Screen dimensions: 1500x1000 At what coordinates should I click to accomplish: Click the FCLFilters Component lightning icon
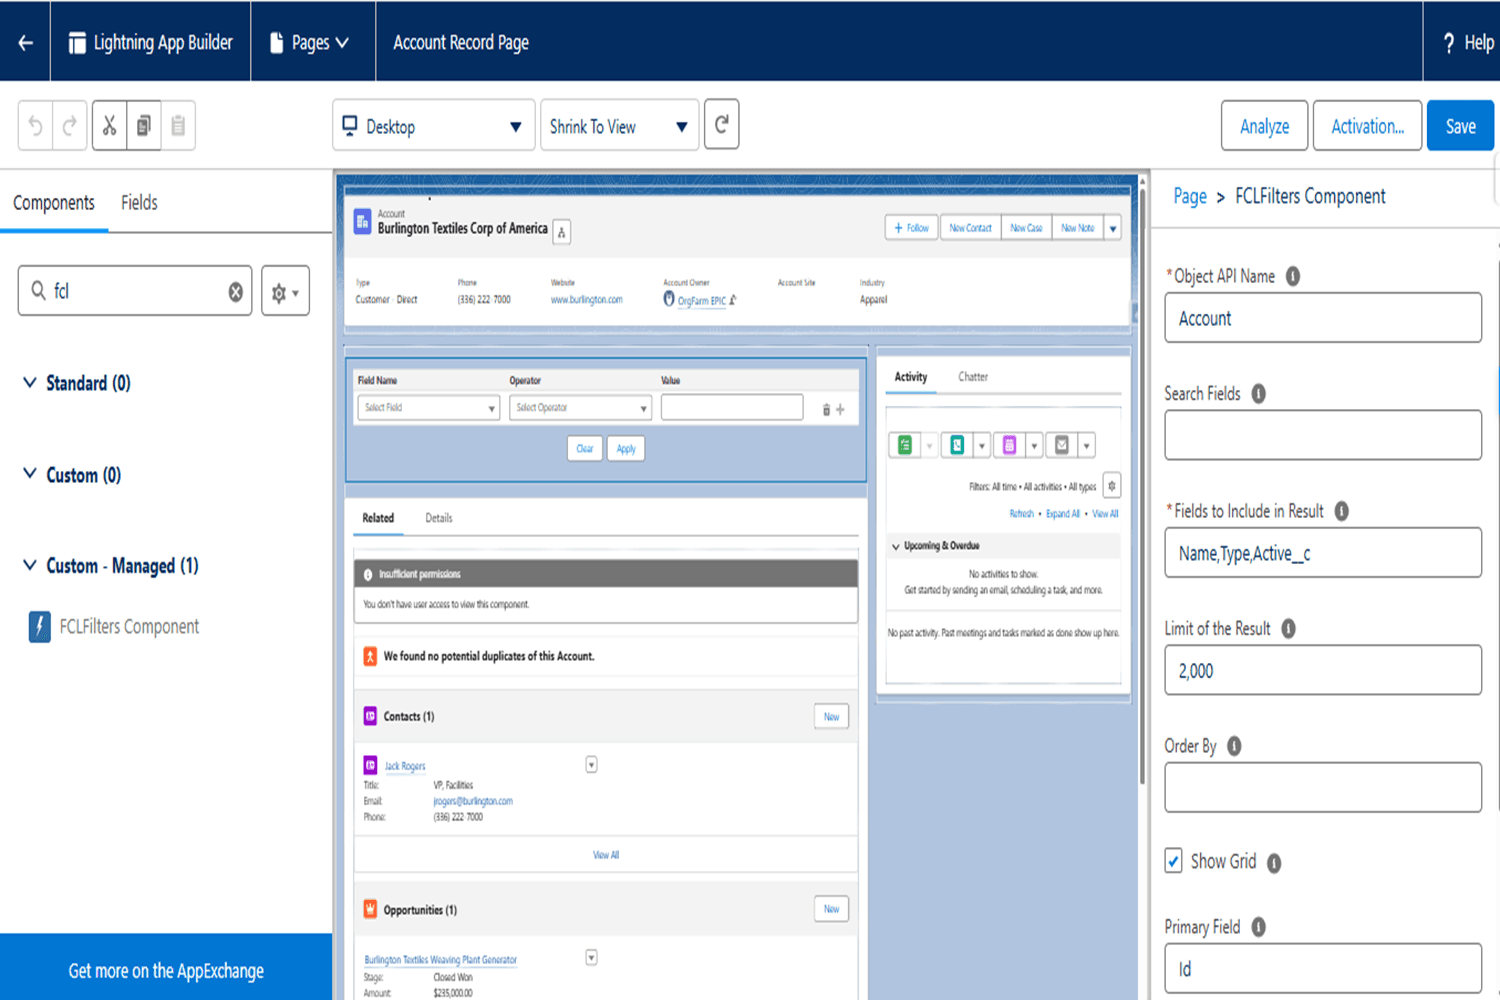(x=40, y=627)
